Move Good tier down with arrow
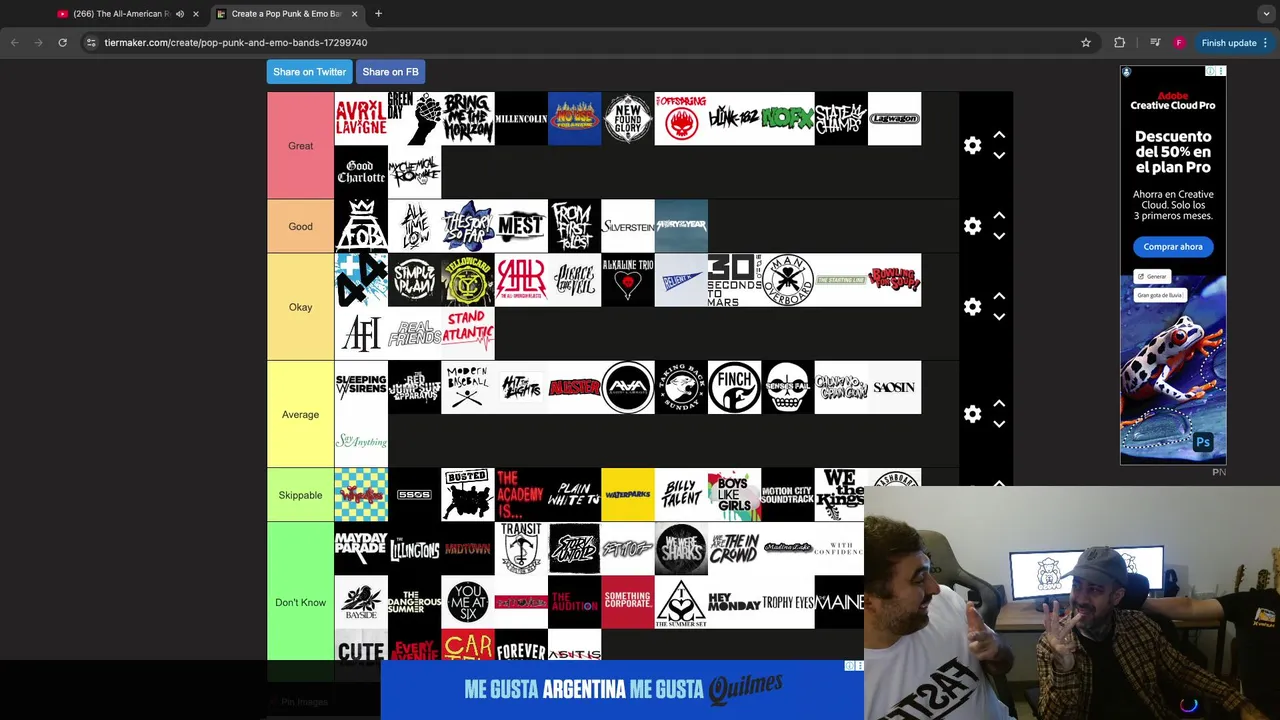1280x720 pixels. [998, 237]
